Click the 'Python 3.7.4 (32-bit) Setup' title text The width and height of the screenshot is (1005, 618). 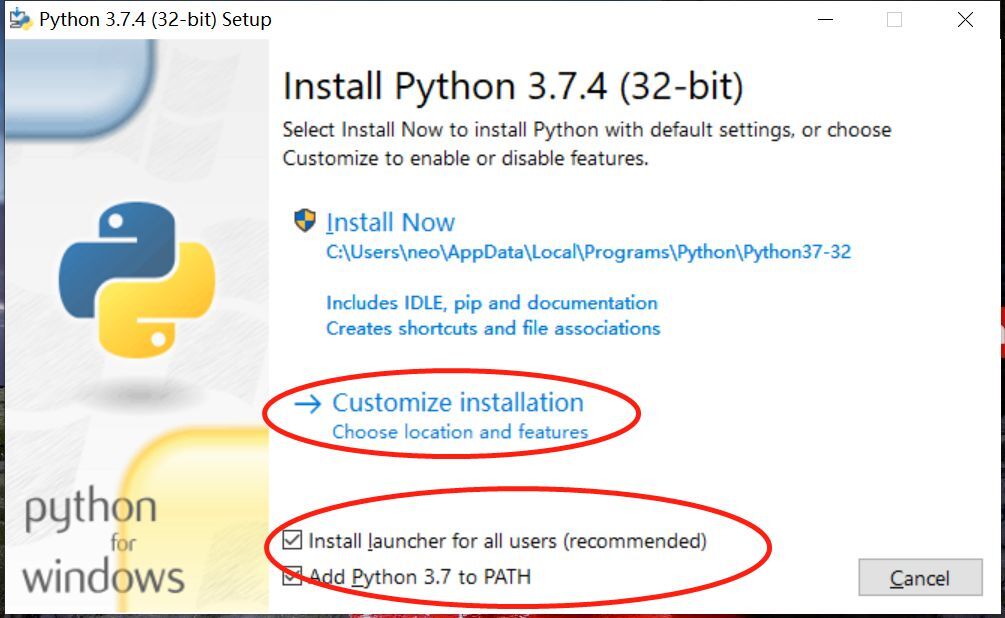(155, 19)
